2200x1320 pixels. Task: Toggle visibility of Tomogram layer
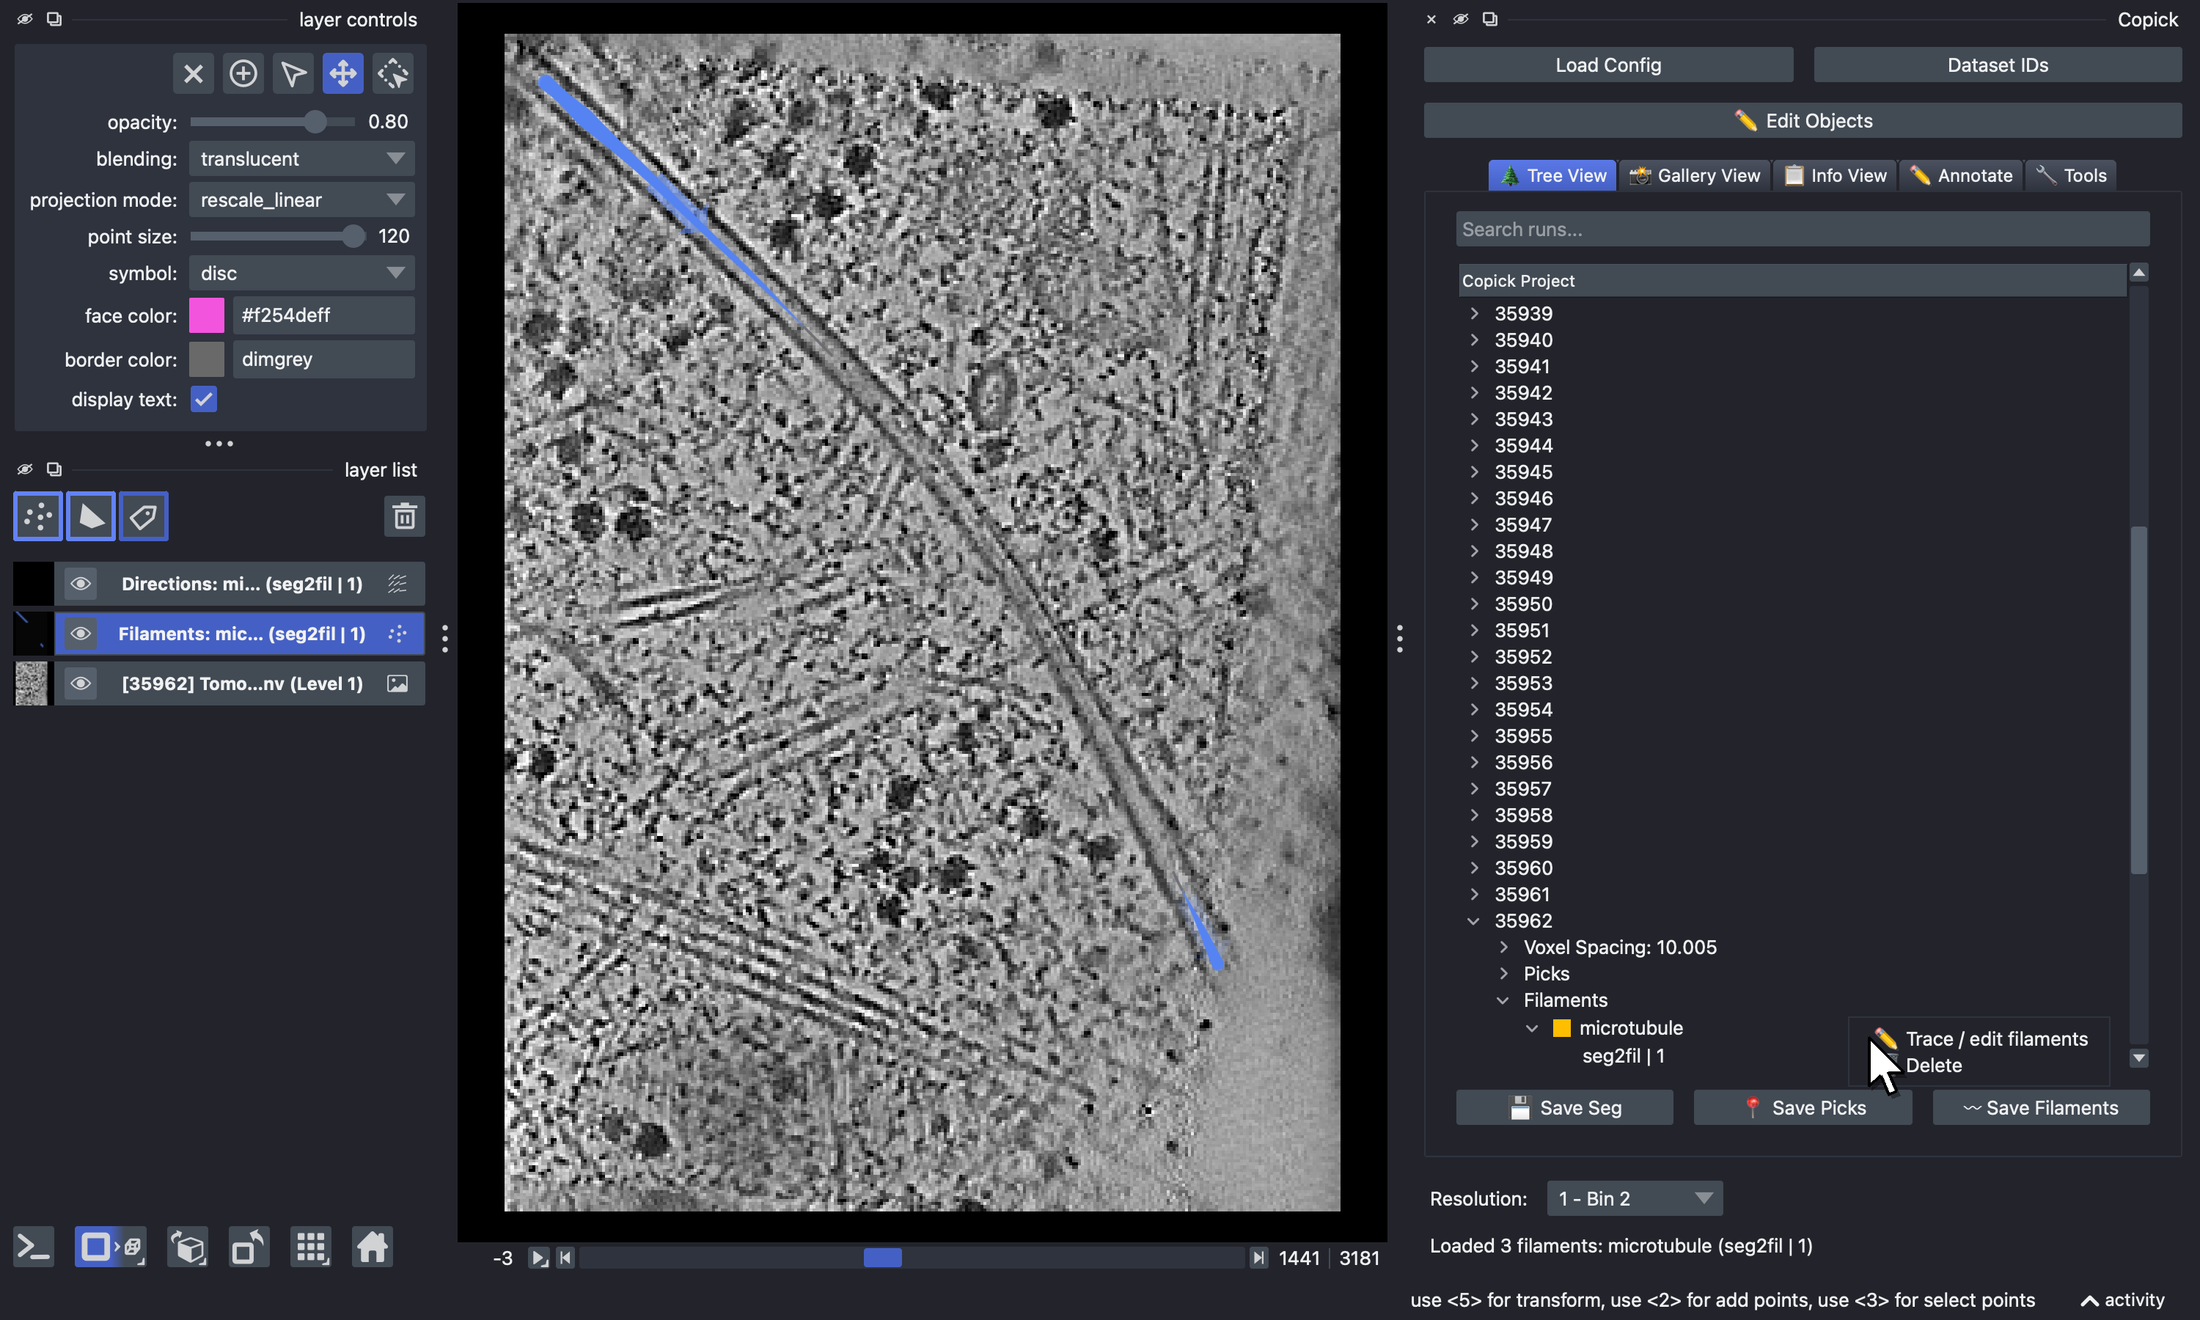click(81, 684)
